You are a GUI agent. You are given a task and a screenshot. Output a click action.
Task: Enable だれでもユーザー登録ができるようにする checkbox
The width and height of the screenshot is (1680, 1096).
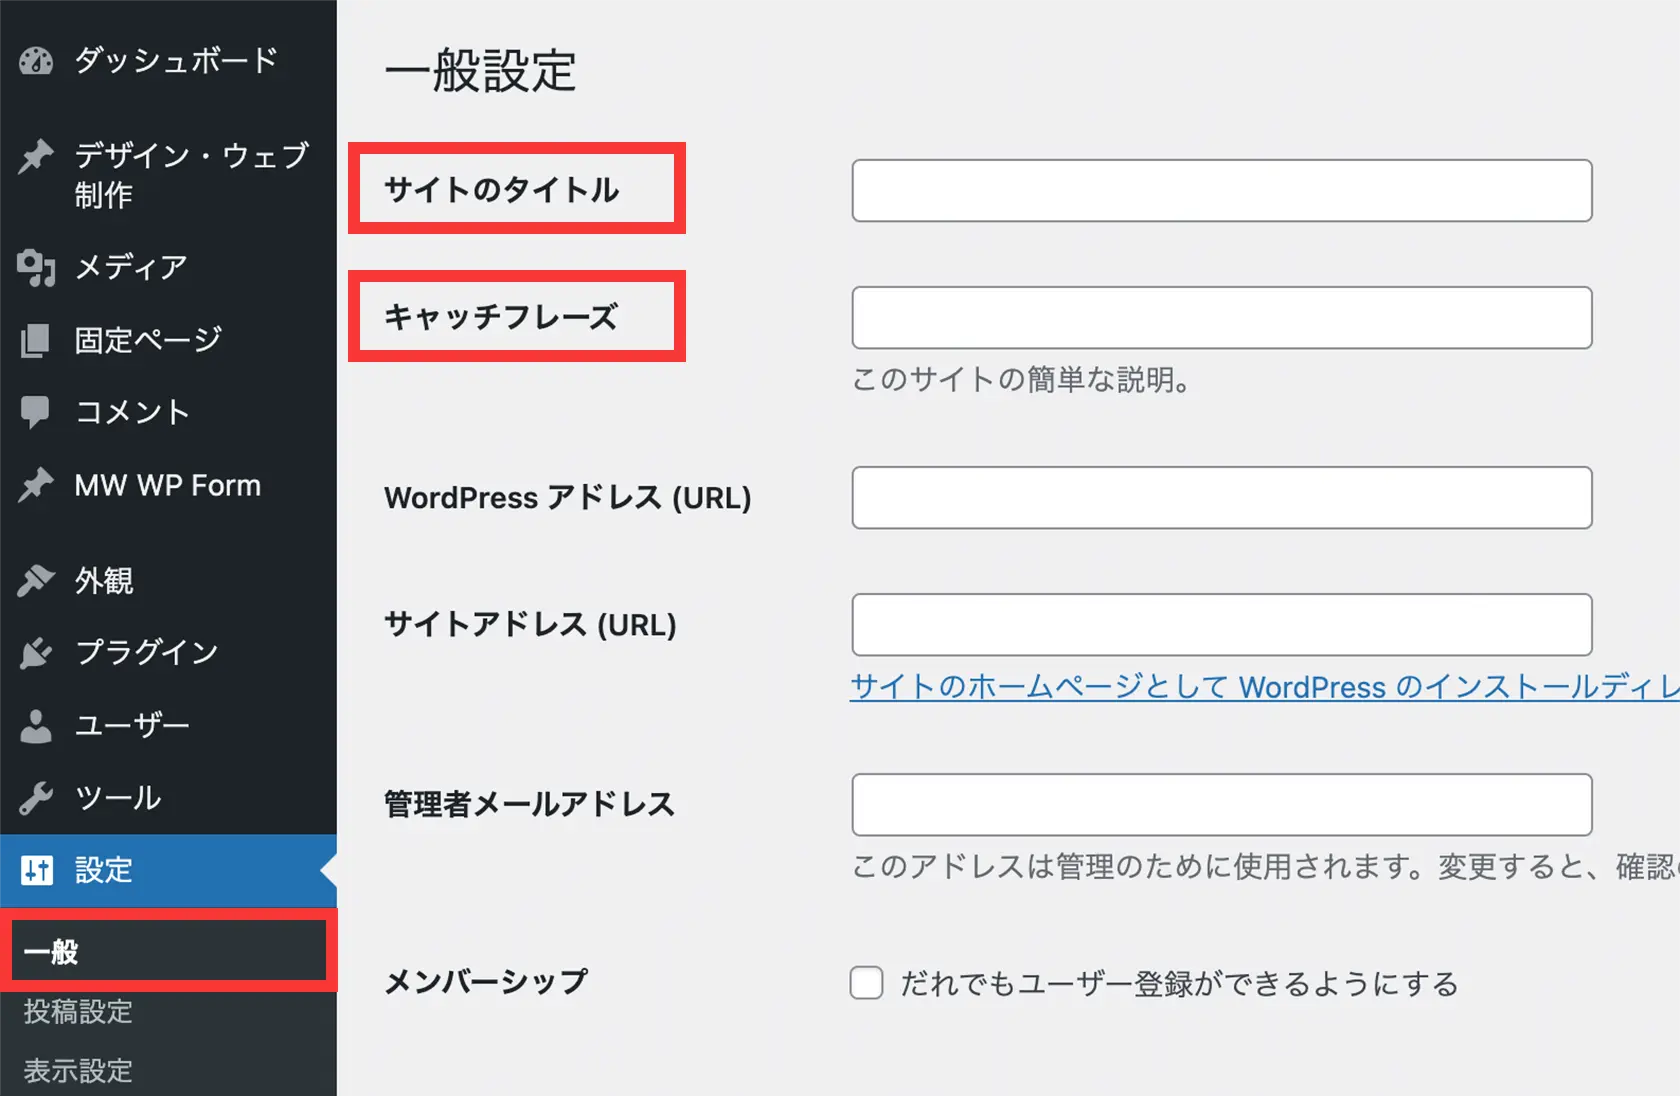(866, 983)
